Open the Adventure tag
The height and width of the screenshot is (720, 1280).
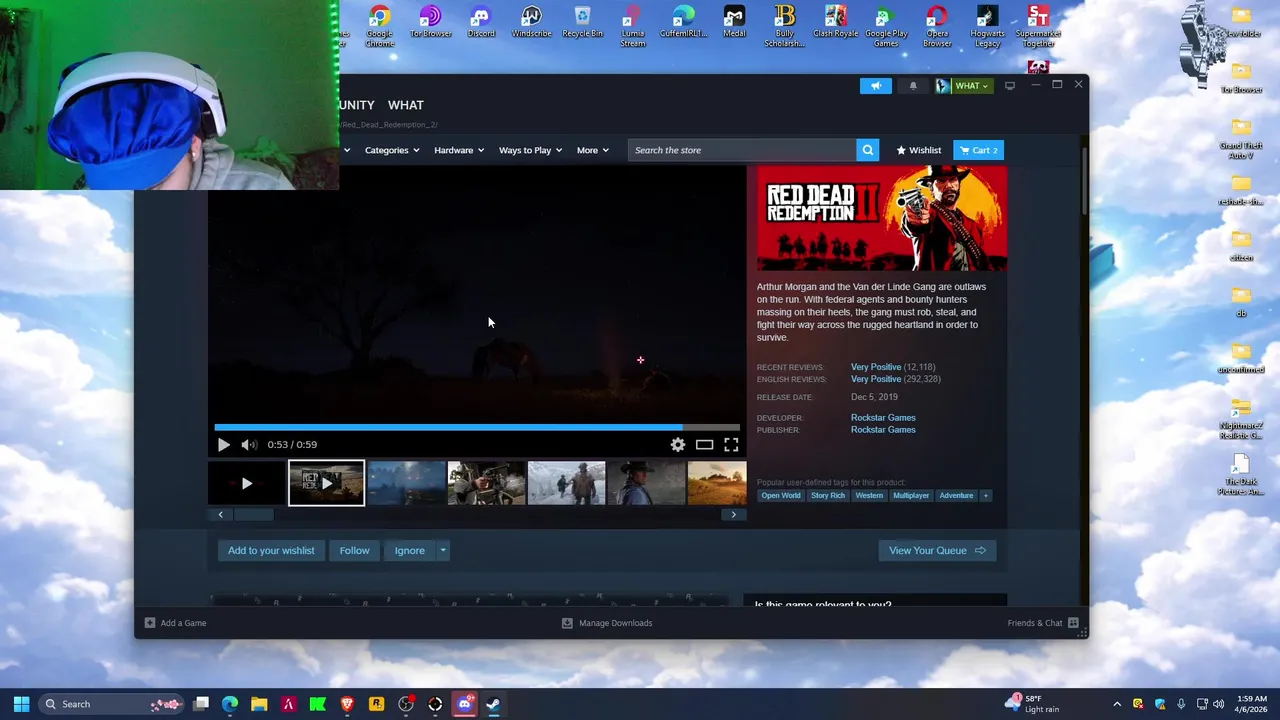tap(956, 495)
